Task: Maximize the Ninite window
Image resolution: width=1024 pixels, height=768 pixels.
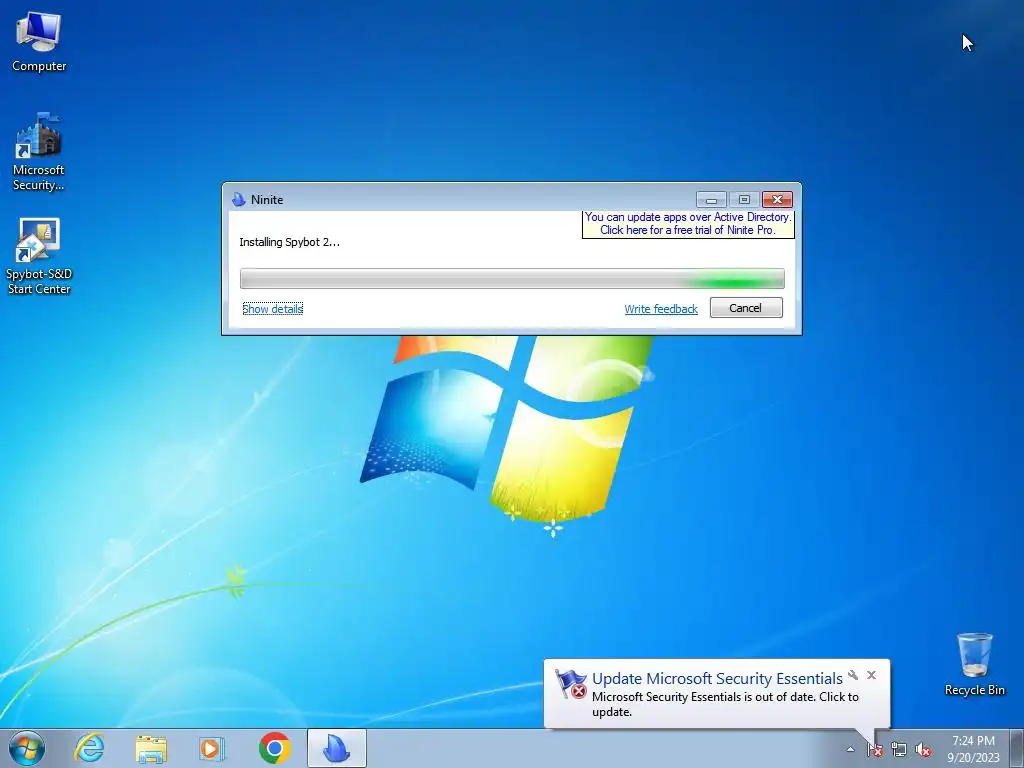Action: click(x=744, y=199)
